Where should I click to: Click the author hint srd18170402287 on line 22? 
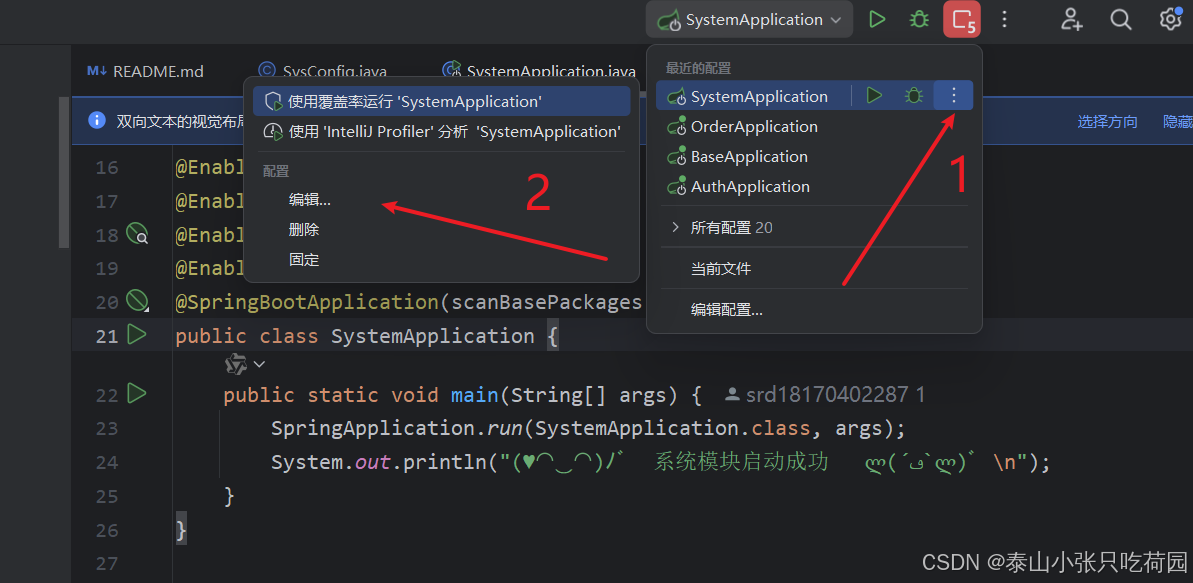click(x=826, y=394)
